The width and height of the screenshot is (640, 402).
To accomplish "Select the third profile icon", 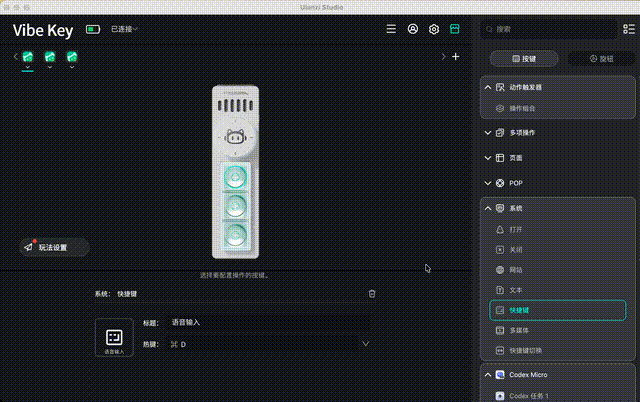I will pyautogui.click(x=72, y=56).
